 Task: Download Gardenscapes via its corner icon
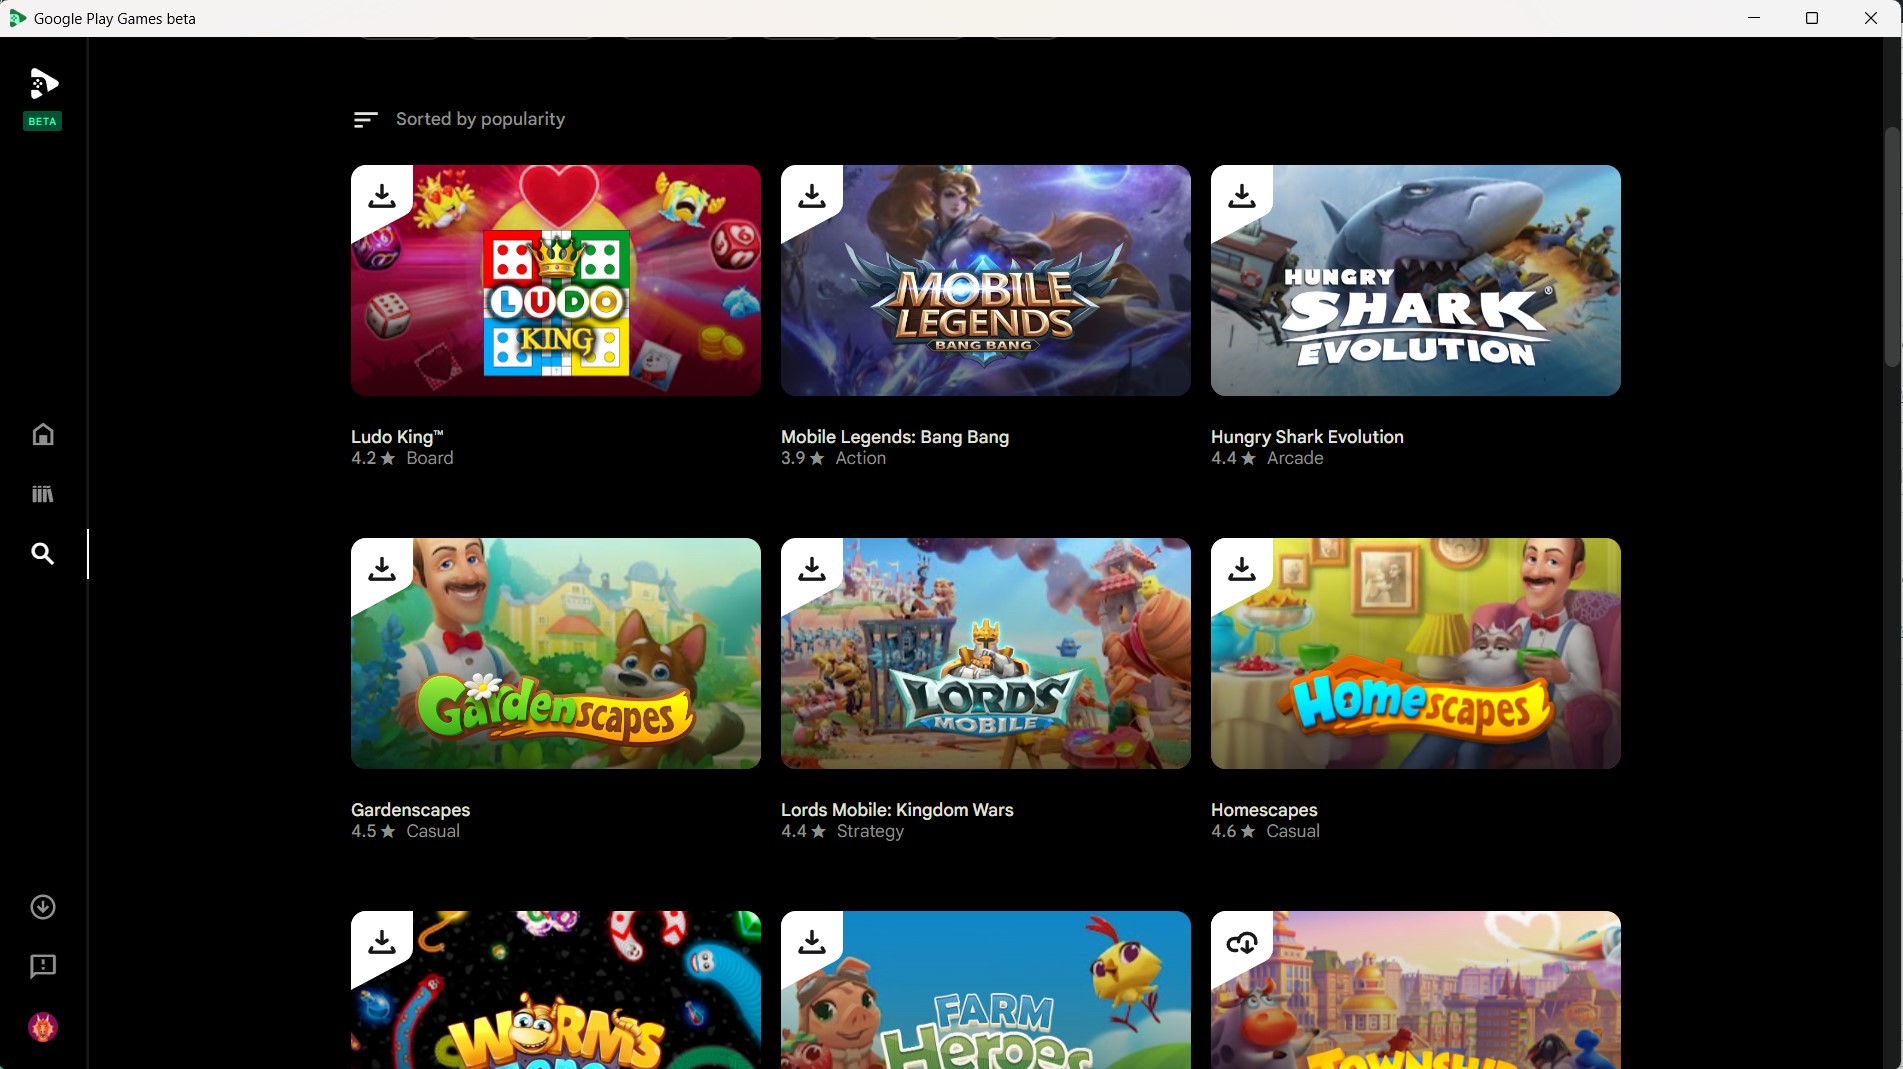381,567
